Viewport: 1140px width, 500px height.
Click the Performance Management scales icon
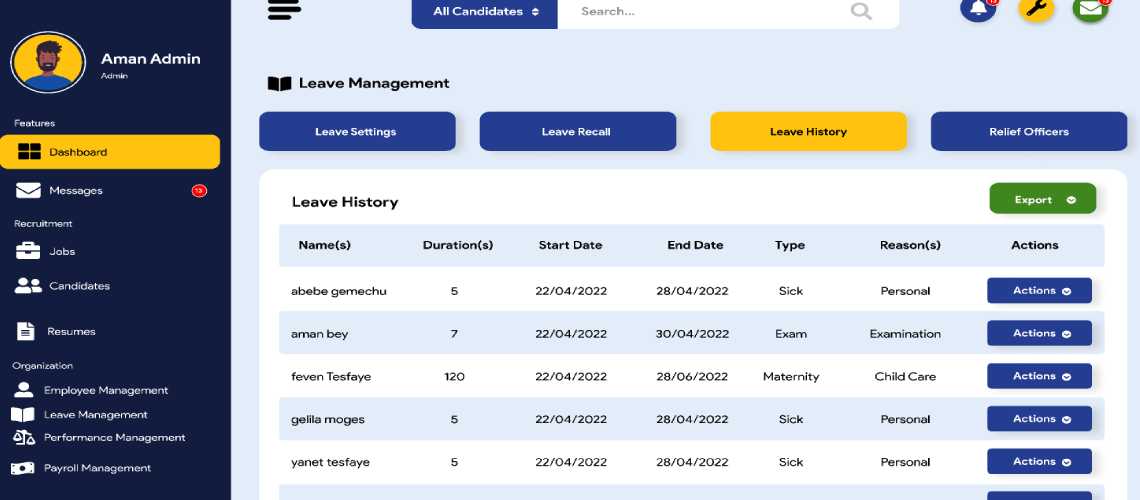pos(23,438)
